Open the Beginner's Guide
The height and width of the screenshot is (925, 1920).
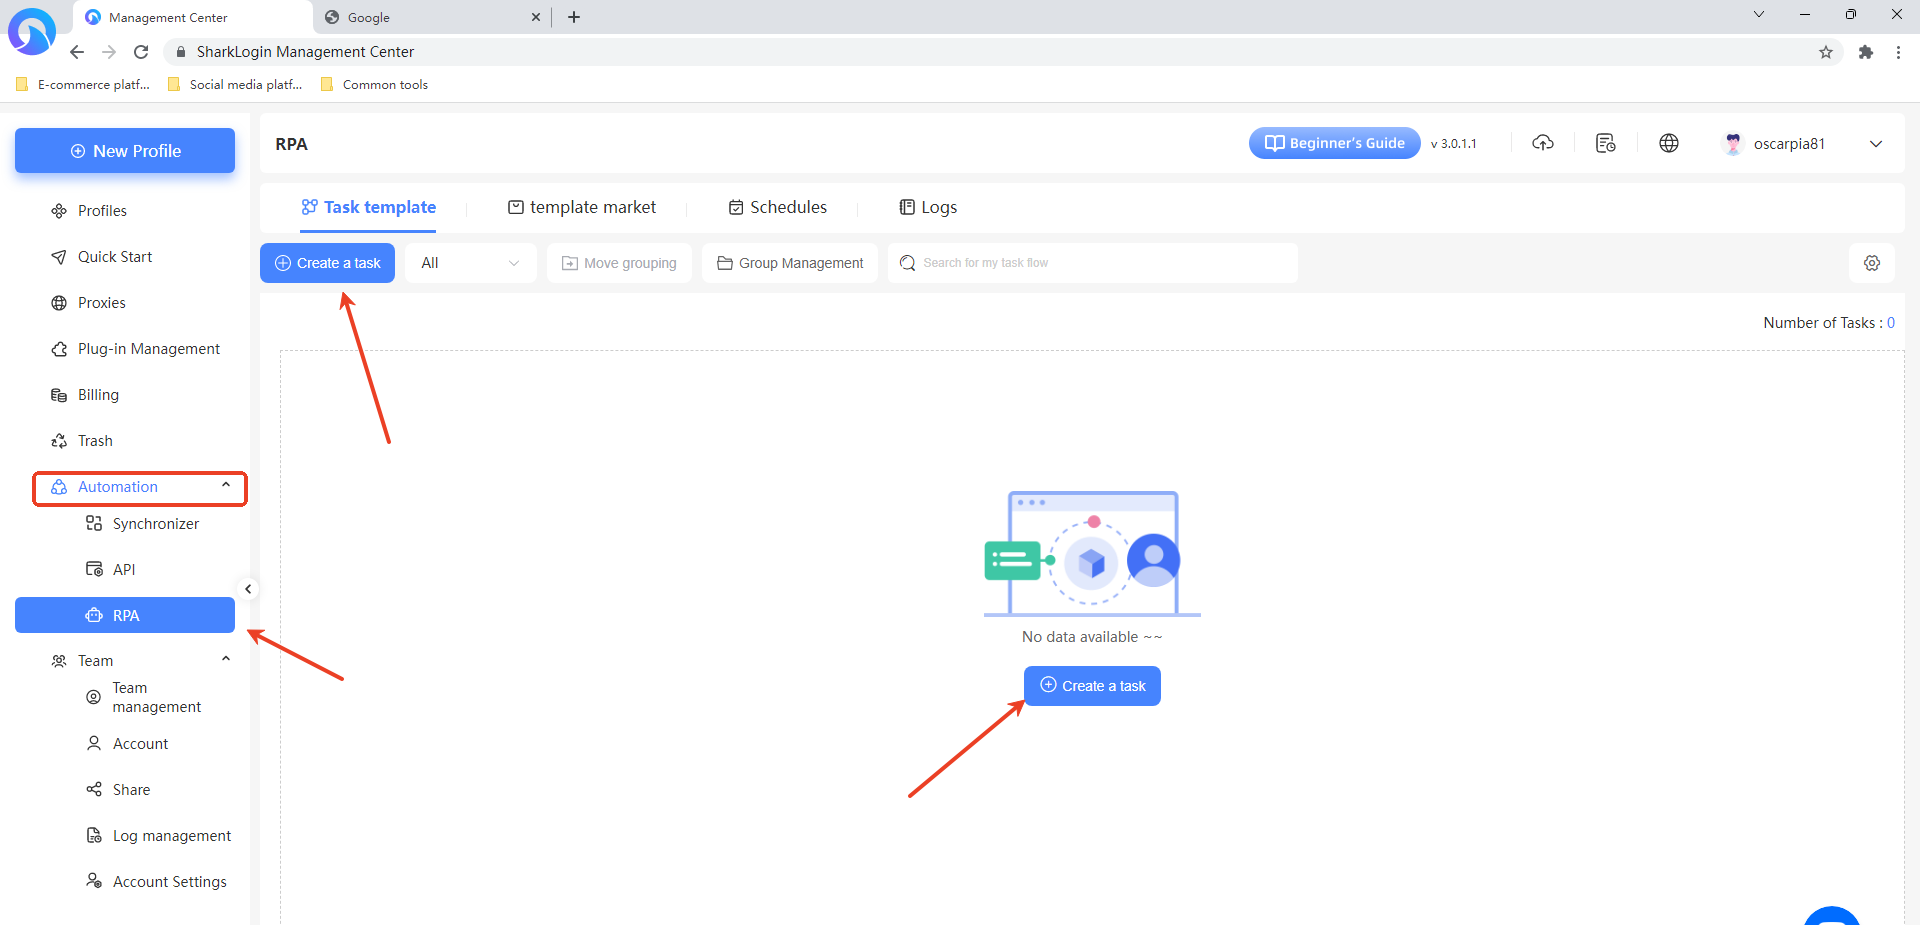[x=1334, y=143]
